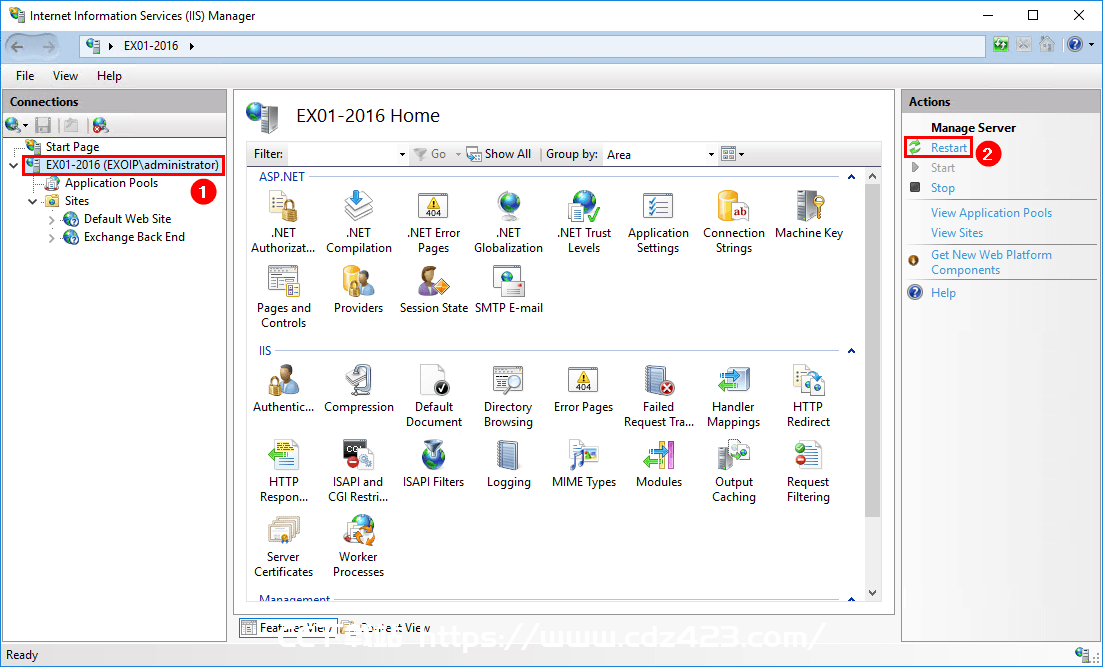Expand the Default Web Site node
The width and height of the screenshot is (1103, 667).
point(51,220)
